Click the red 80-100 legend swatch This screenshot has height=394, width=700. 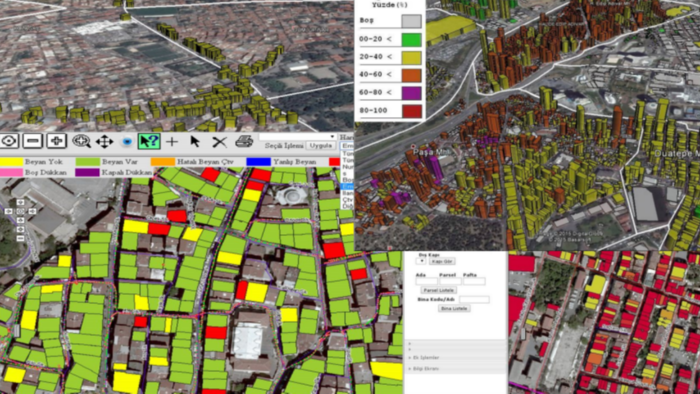click(x=411, y=111)
